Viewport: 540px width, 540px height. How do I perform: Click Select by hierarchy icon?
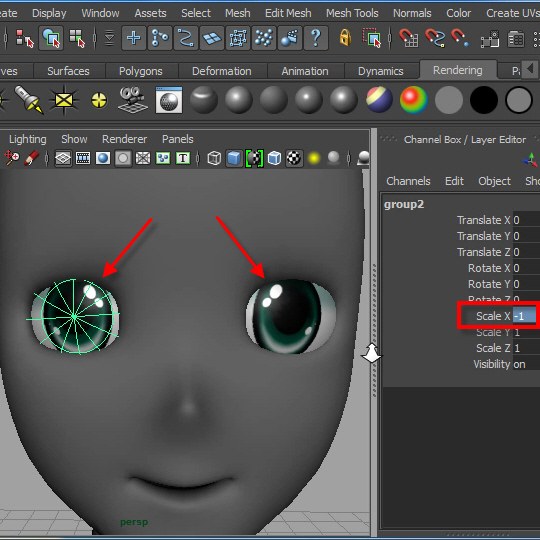point(25,38)
